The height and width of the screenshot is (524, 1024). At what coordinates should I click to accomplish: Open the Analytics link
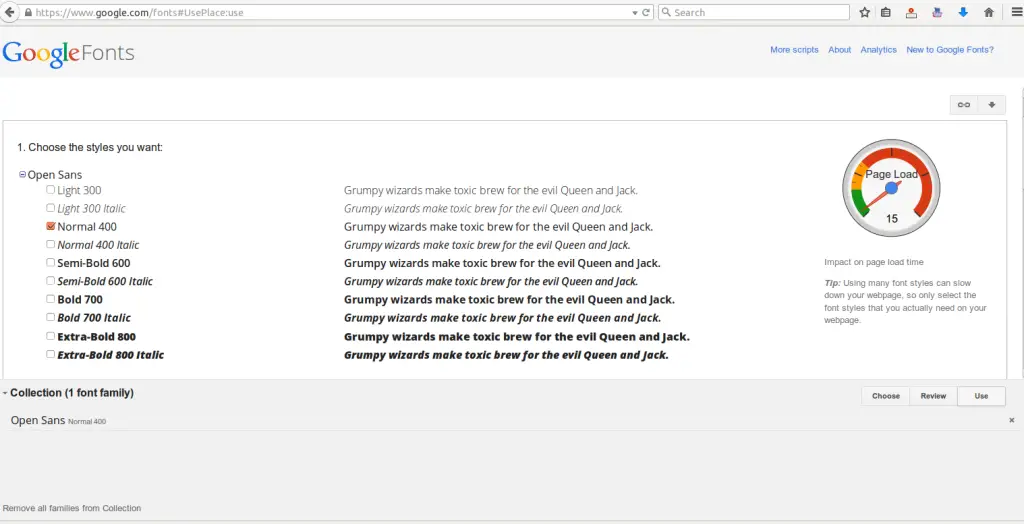click(878, 50)
